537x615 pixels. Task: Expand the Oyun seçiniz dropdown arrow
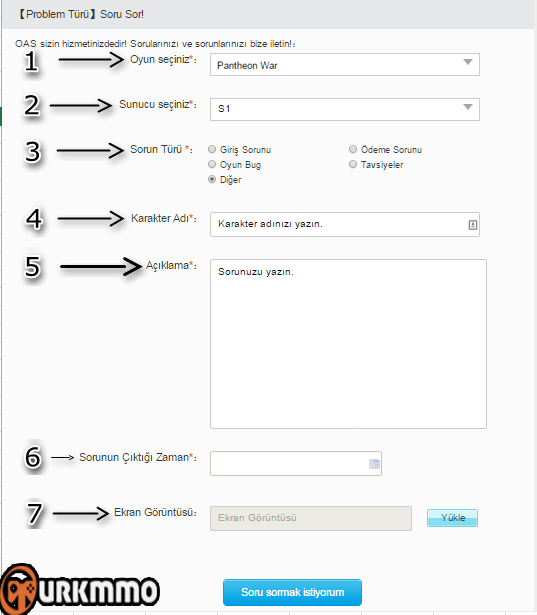tap(468, 62)
